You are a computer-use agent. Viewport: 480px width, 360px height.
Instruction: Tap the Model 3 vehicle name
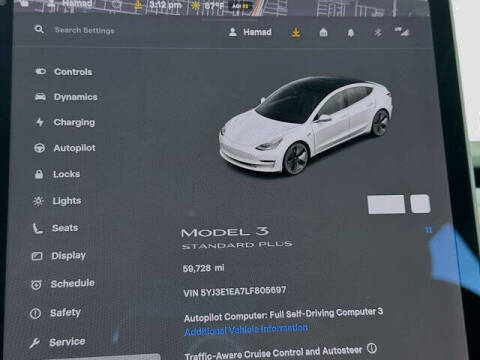(x=225, y=232)
